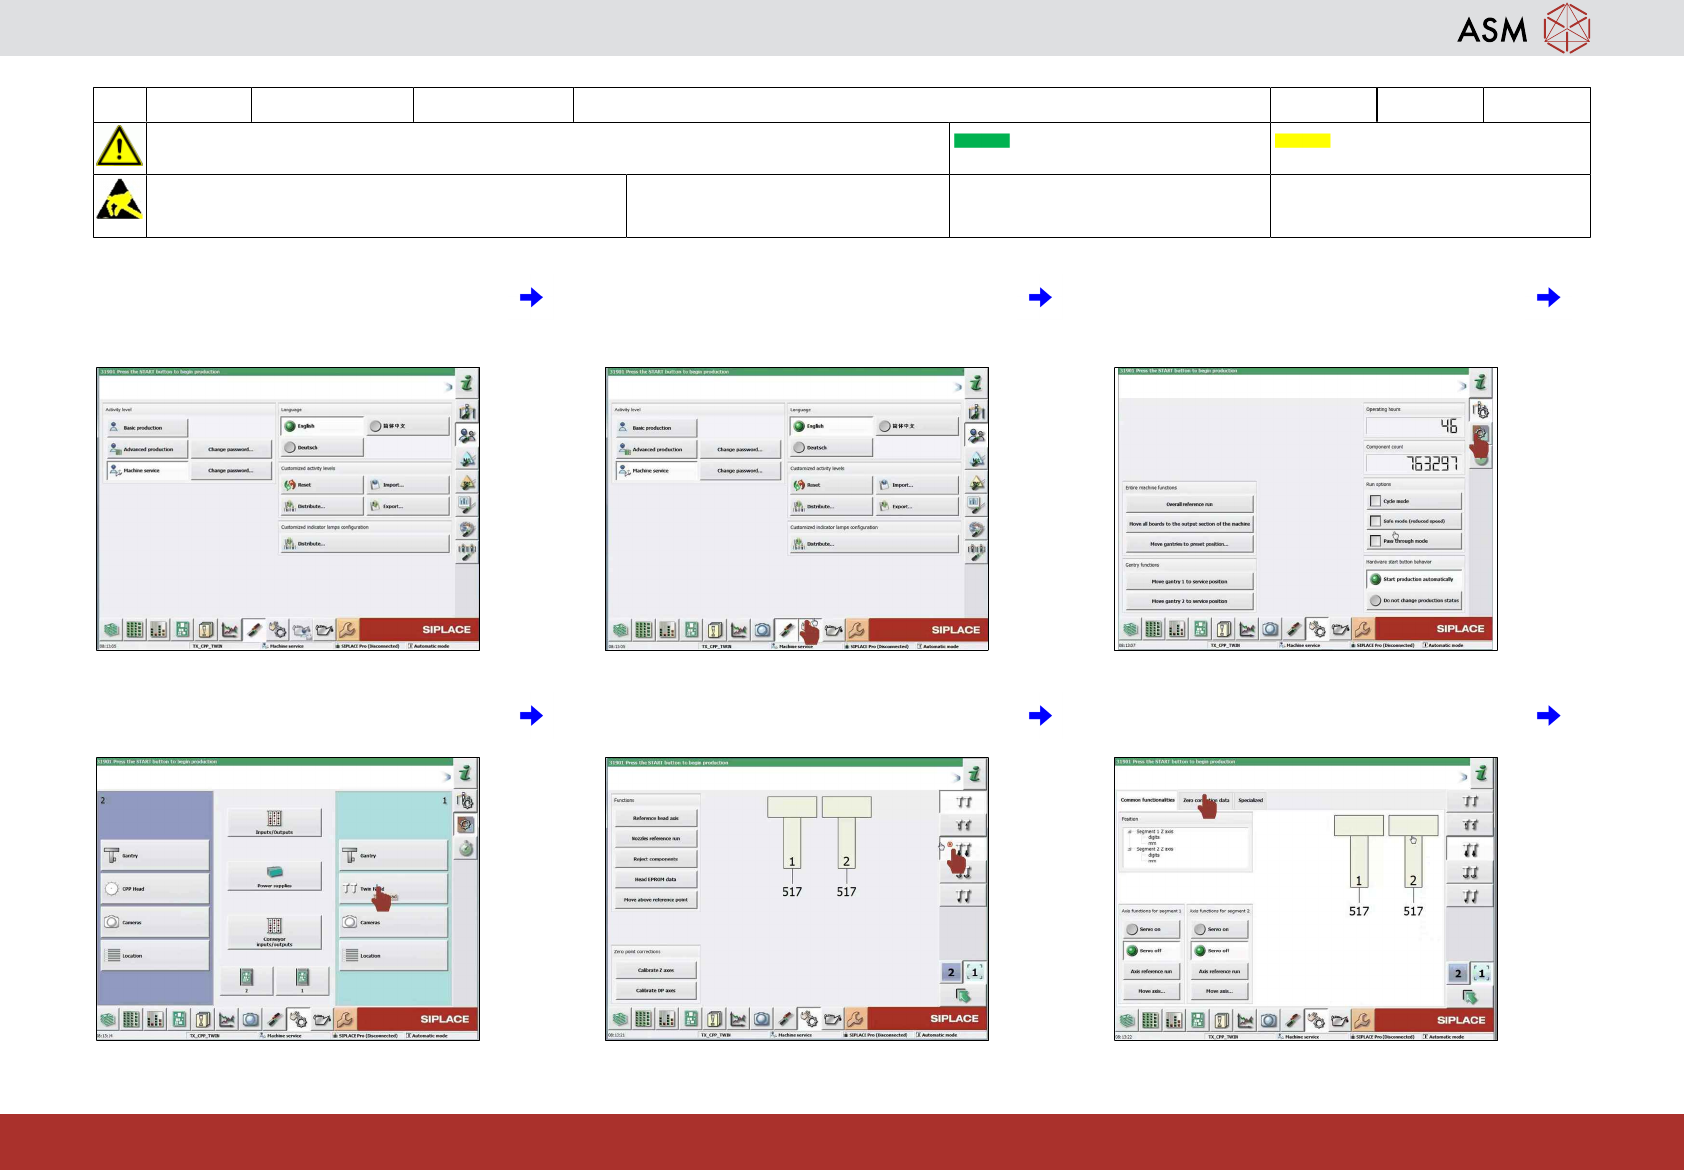Click the Power supplies button
The image size is (1684, 1170).
pos(274,877)
